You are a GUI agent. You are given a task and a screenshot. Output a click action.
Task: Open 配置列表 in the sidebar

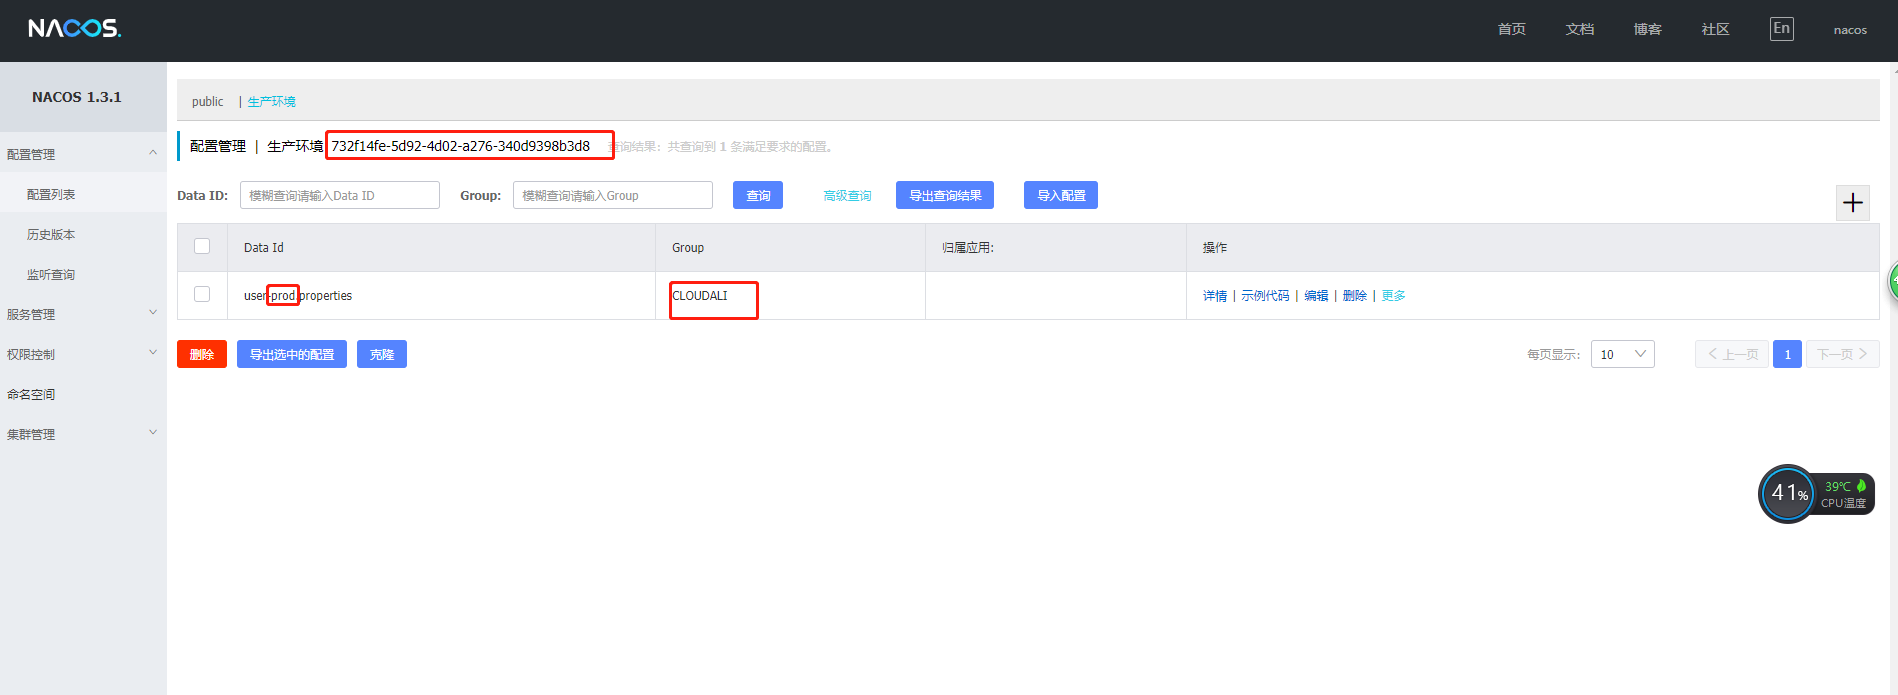point(51,194)
